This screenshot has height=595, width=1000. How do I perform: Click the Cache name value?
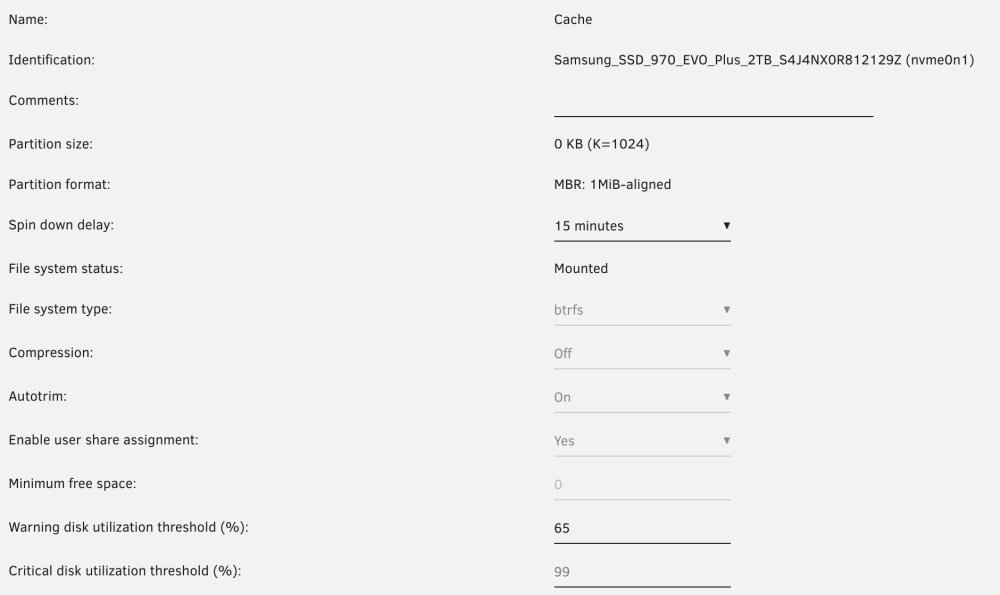coord(573,19)
